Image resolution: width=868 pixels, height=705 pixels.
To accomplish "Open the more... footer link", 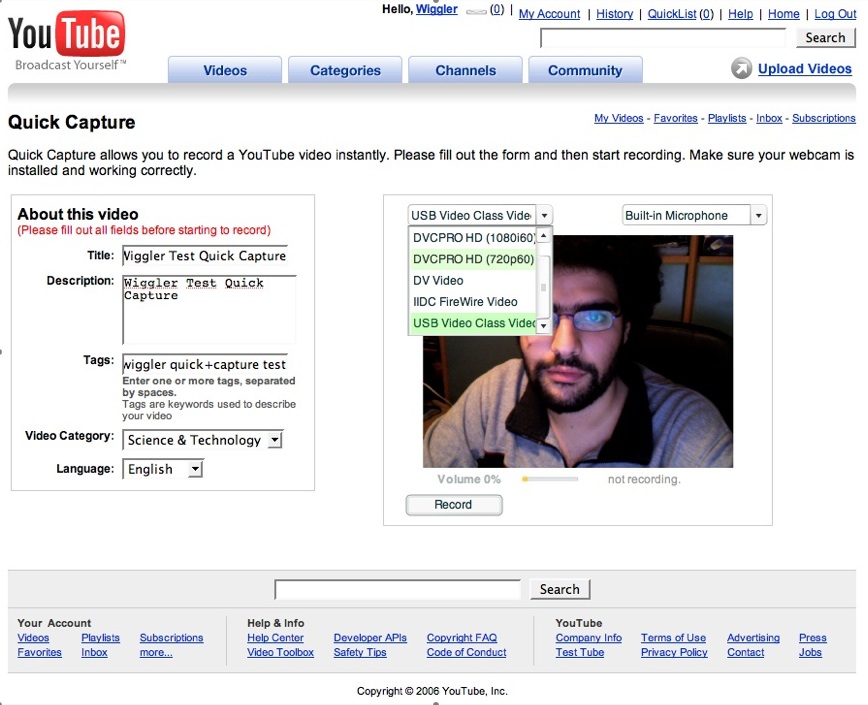I will click(156, 652).
